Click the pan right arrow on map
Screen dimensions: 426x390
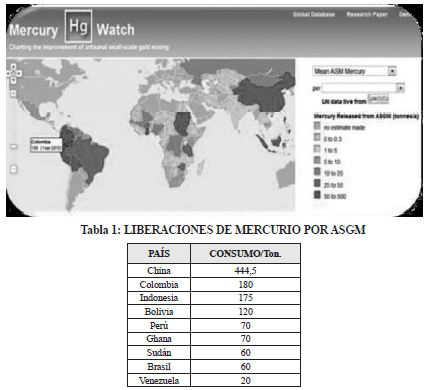19,73
